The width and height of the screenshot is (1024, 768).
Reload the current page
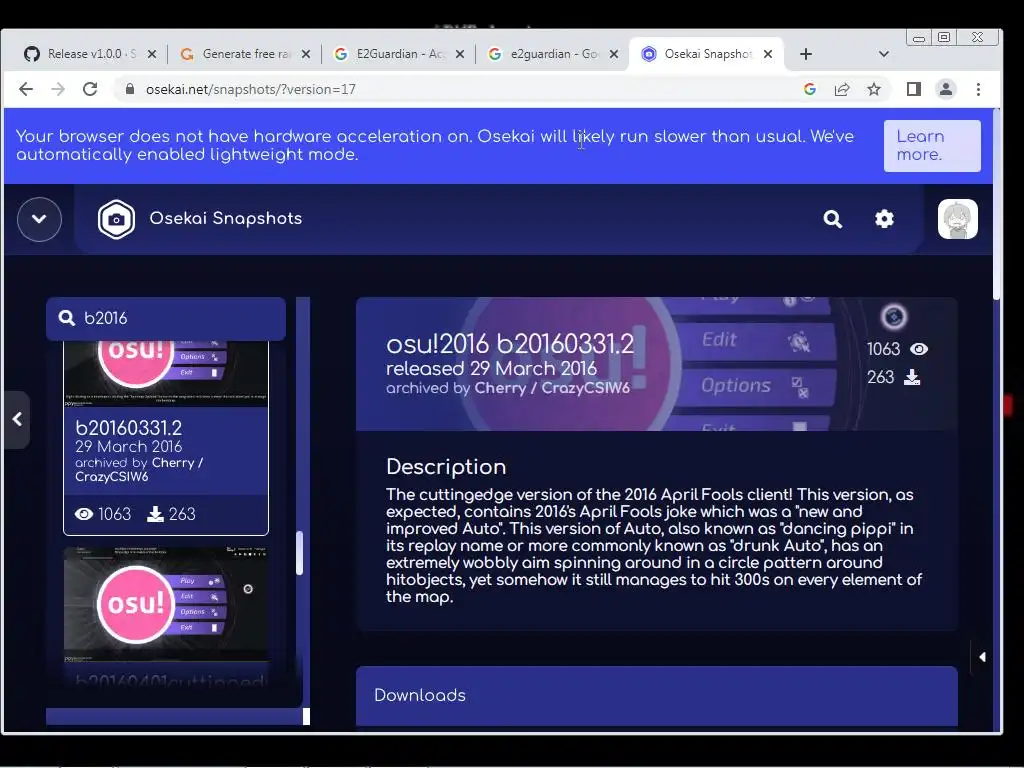coord(90,89)
